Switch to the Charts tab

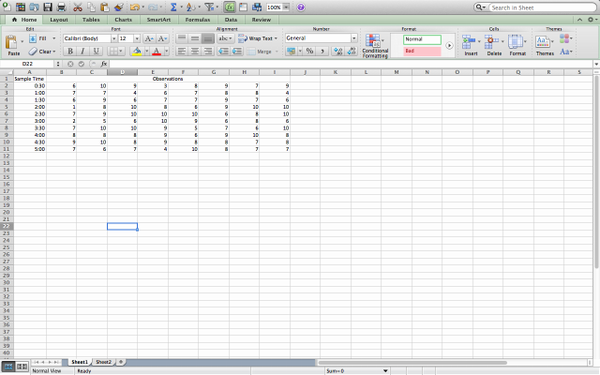[x=123, y=20]
